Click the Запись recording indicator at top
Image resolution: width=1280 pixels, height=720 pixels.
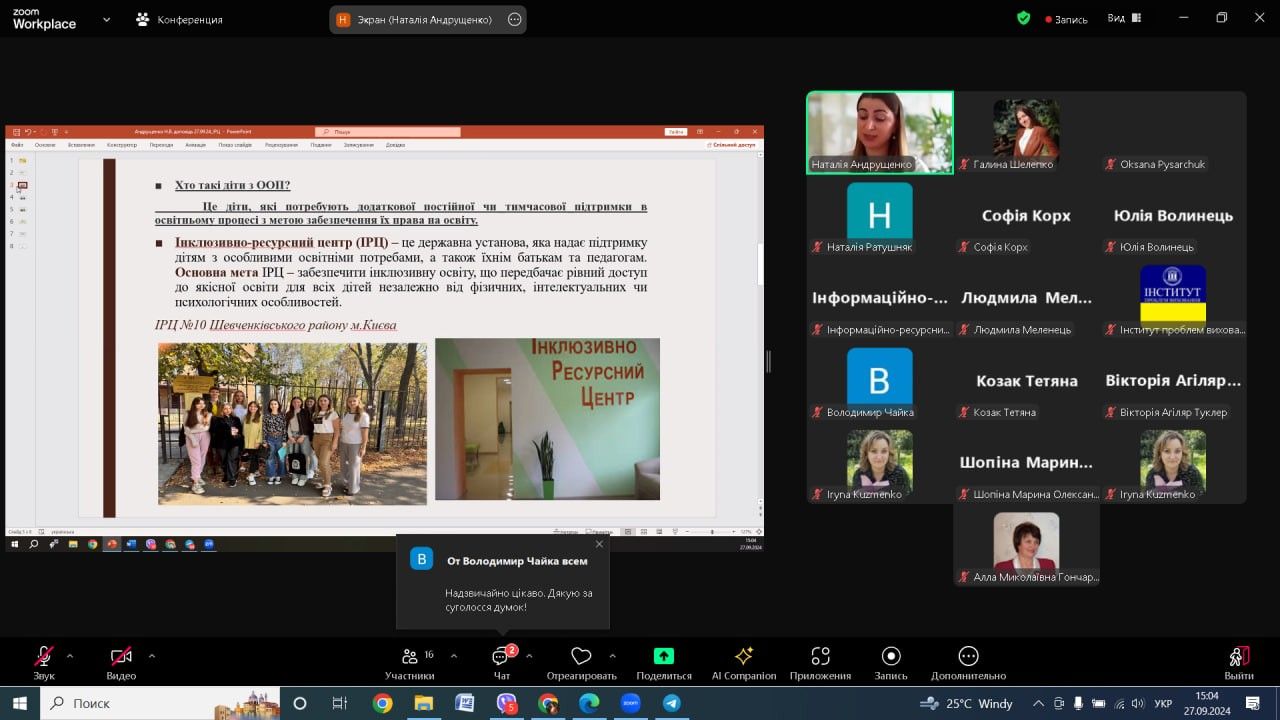pyautogui.click(x=1066, y=19)
